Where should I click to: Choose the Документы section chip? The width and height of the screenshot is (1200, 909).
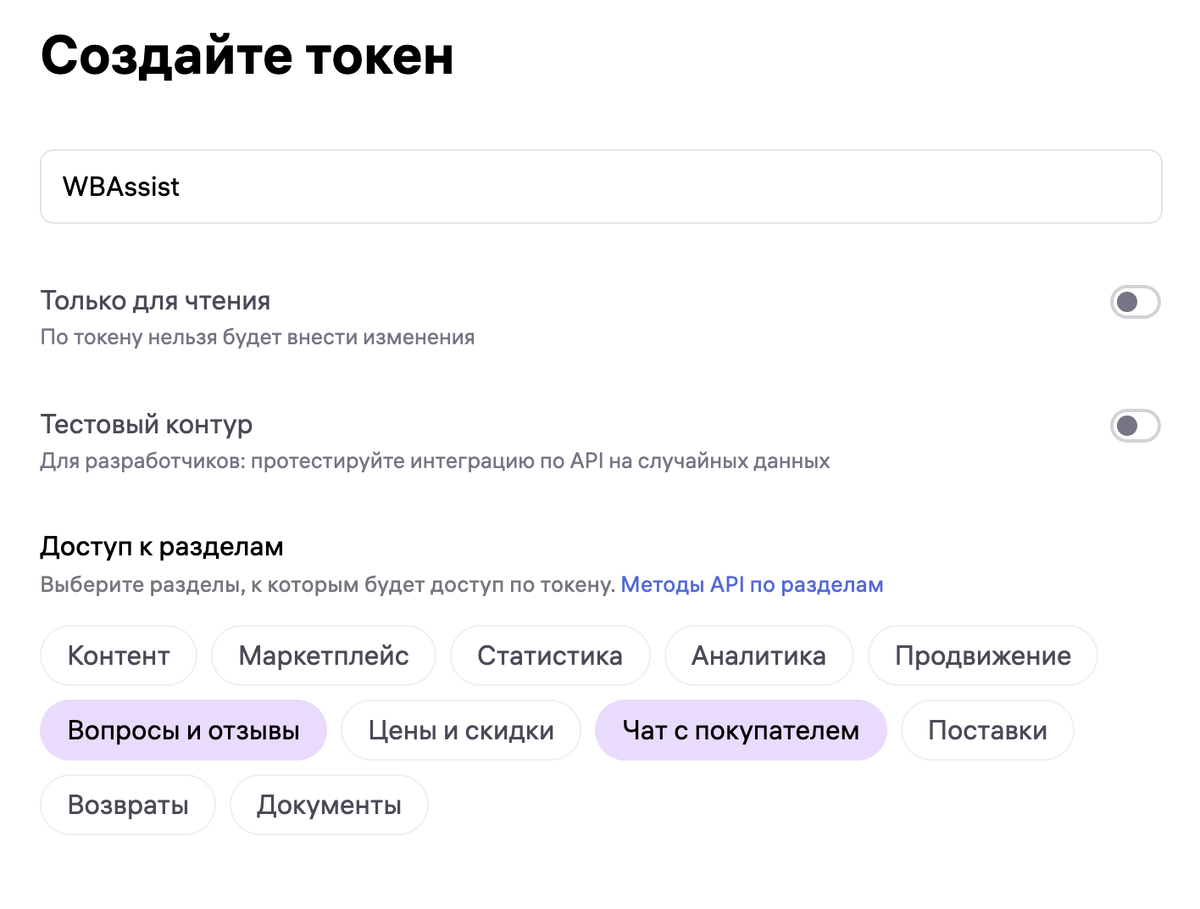(x=329, y=804)
